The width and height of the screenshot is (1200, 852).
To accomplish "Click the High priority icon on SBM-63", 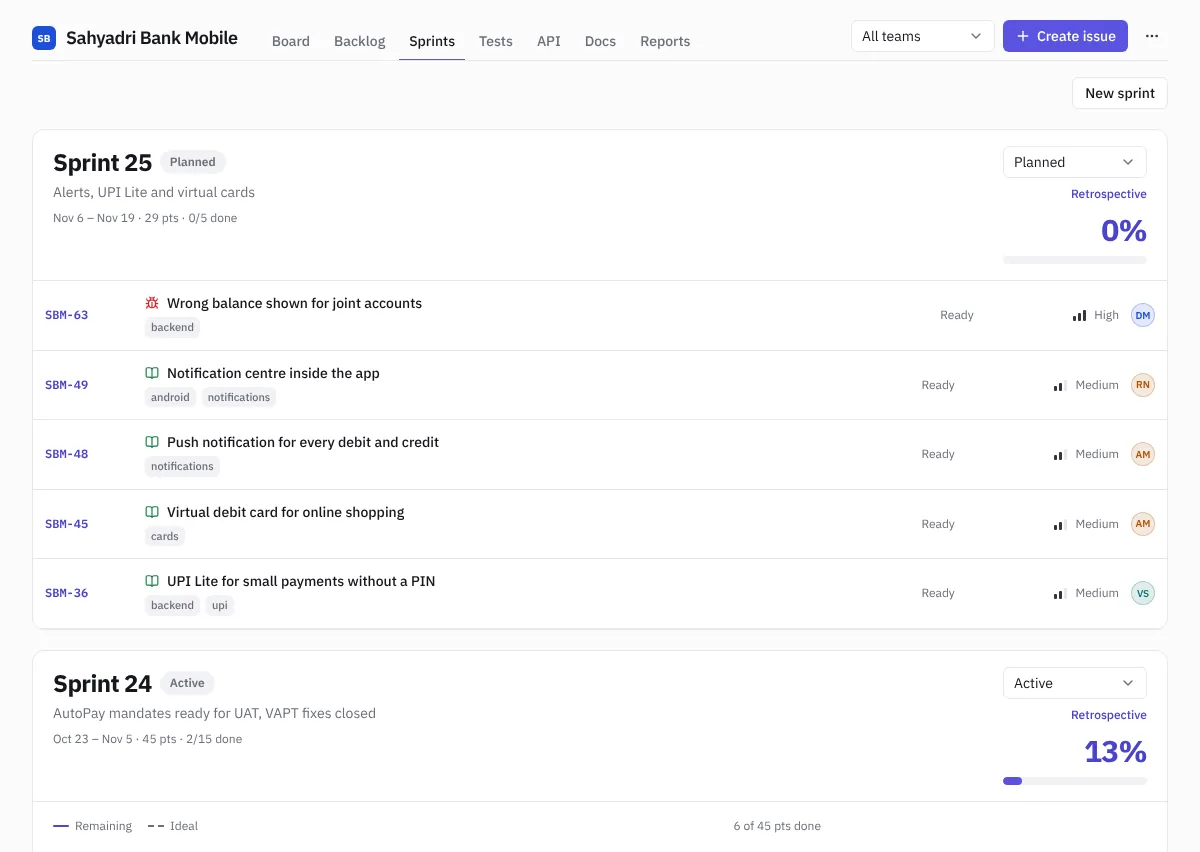I will [1079, 315].
